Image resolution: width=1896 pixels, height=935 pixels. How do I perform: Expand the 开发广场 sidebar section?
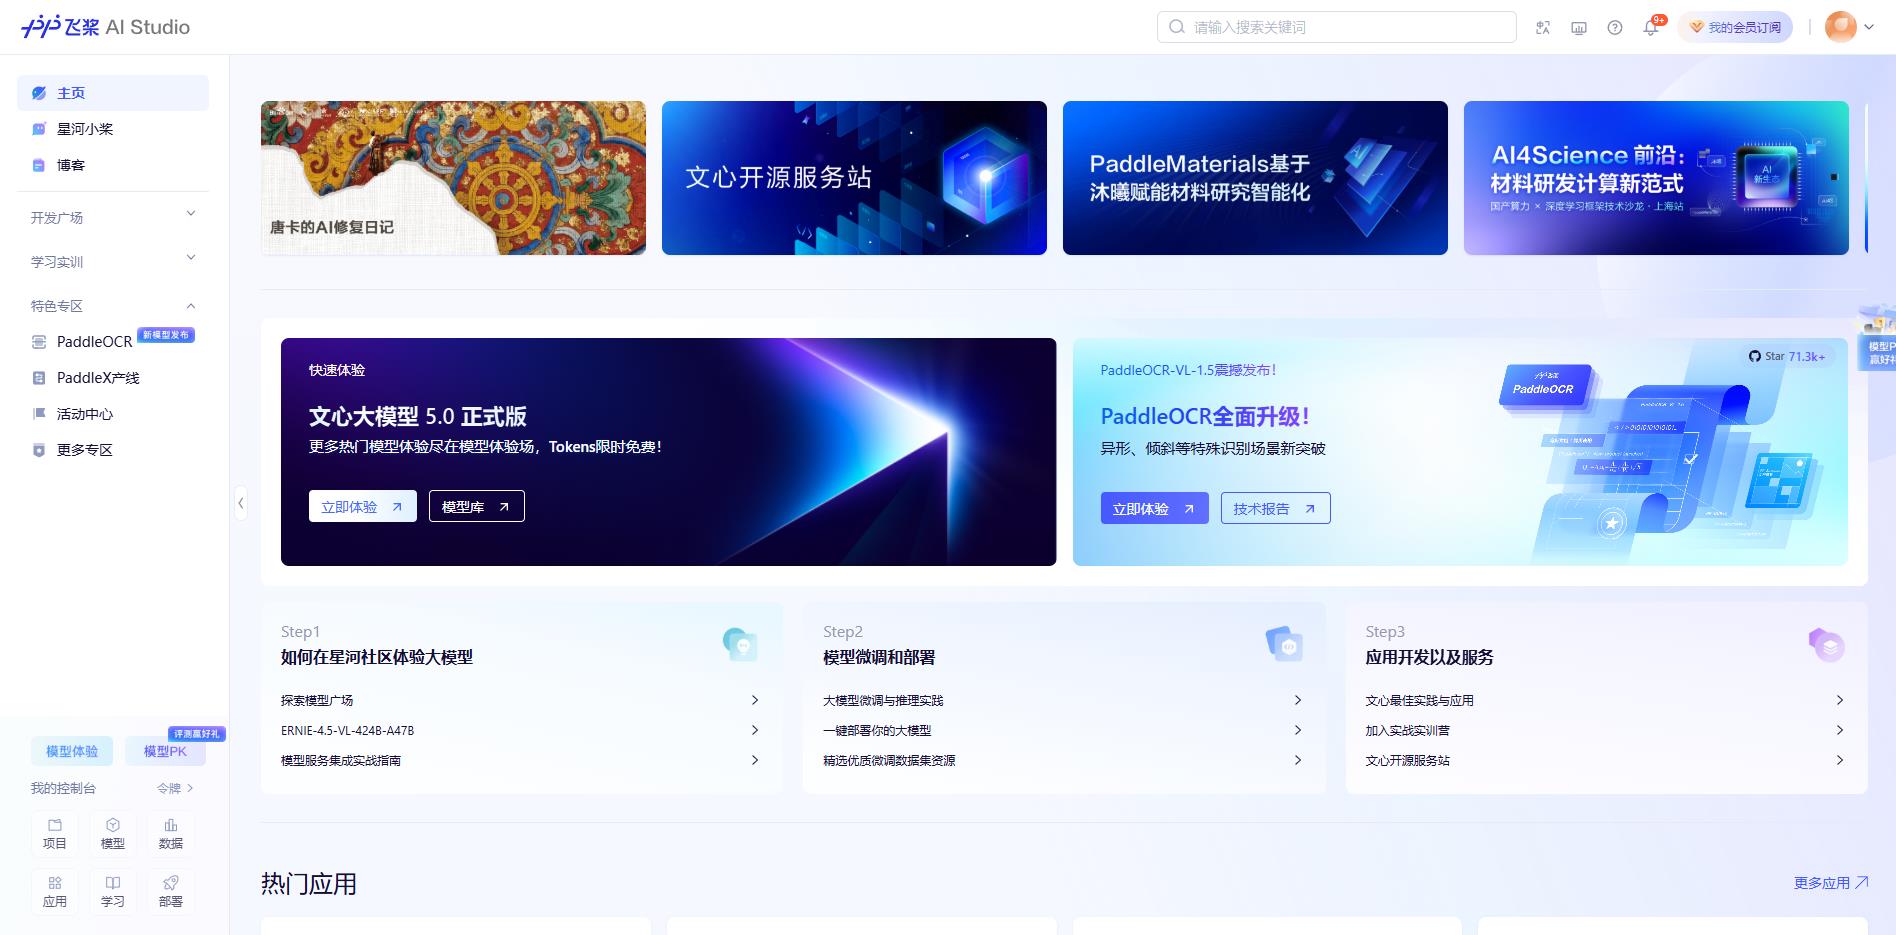point(112,216)
